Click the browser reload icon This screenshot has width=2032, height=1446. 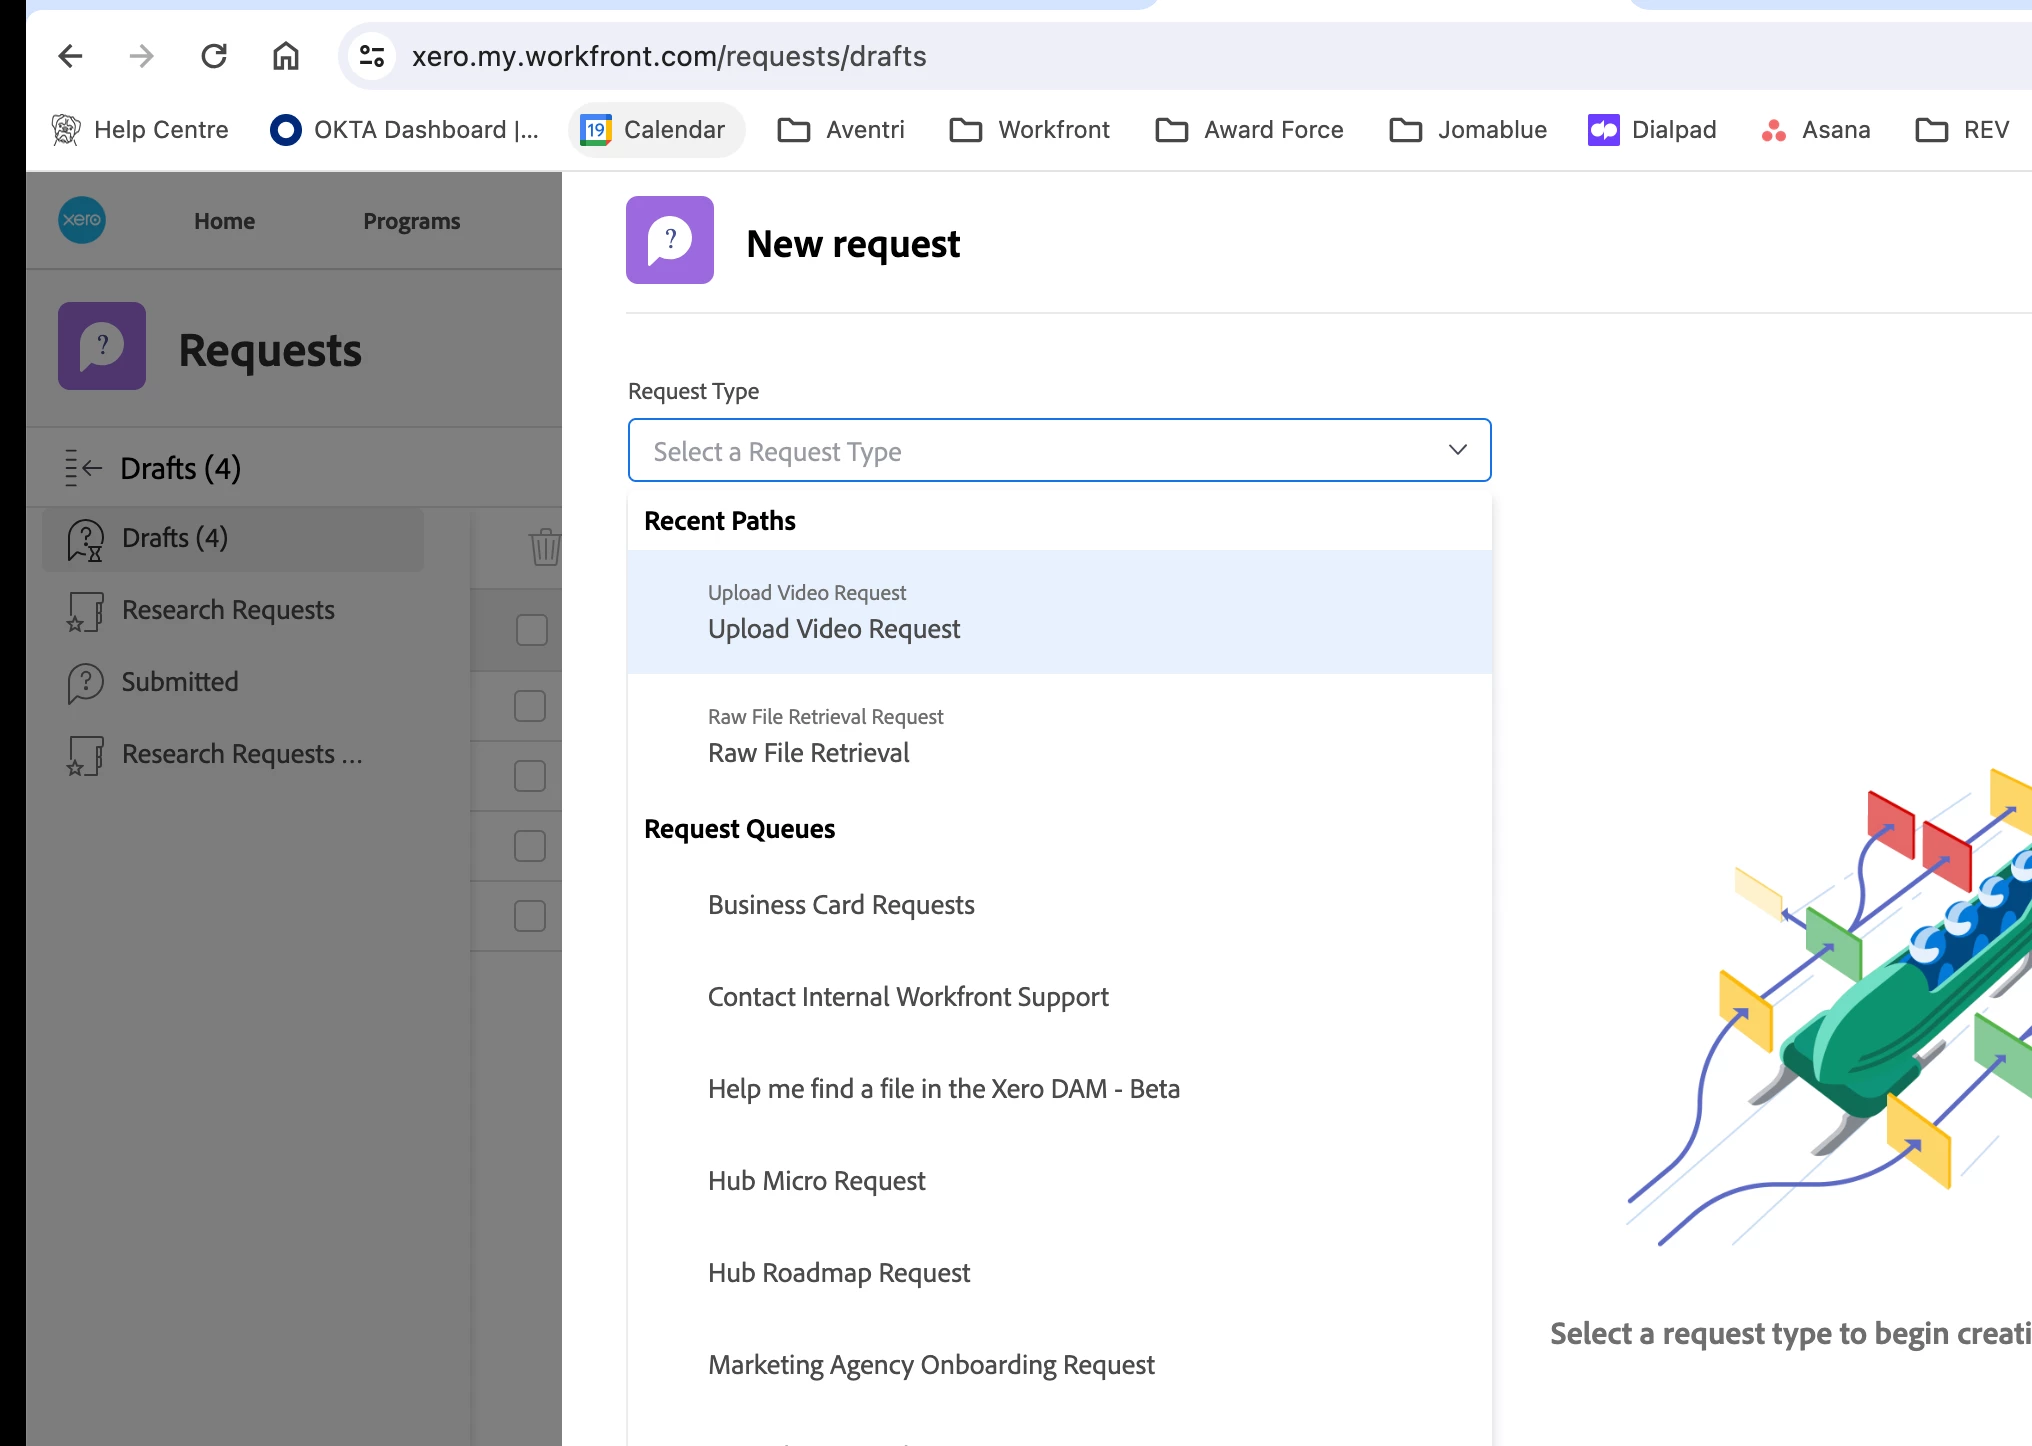coord(214,56)
